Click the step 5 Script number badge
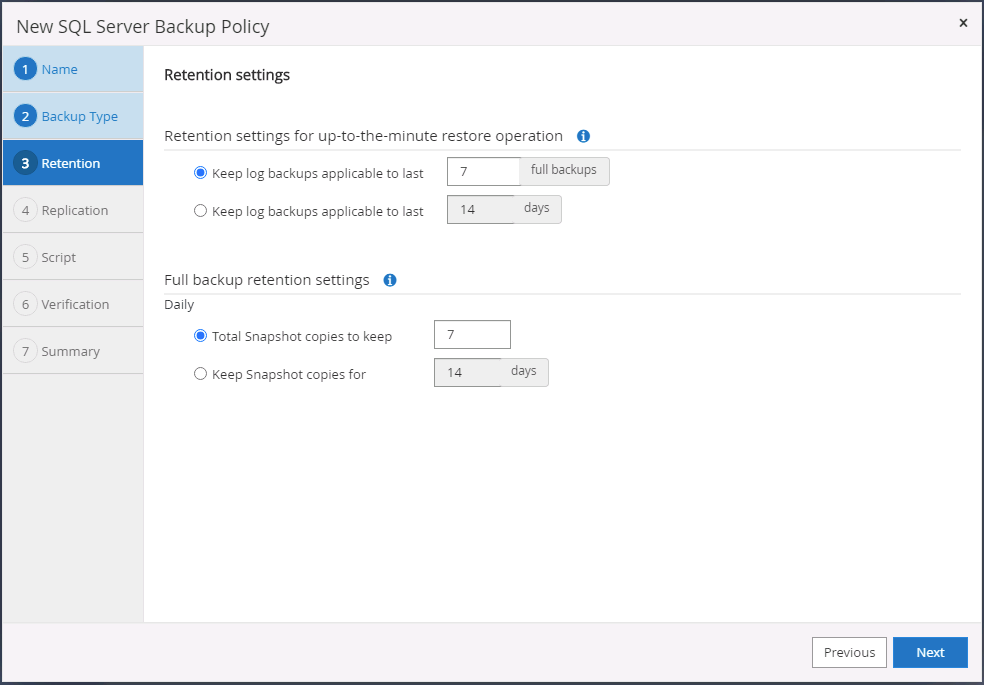984x685 pixels. coord(25,257)
